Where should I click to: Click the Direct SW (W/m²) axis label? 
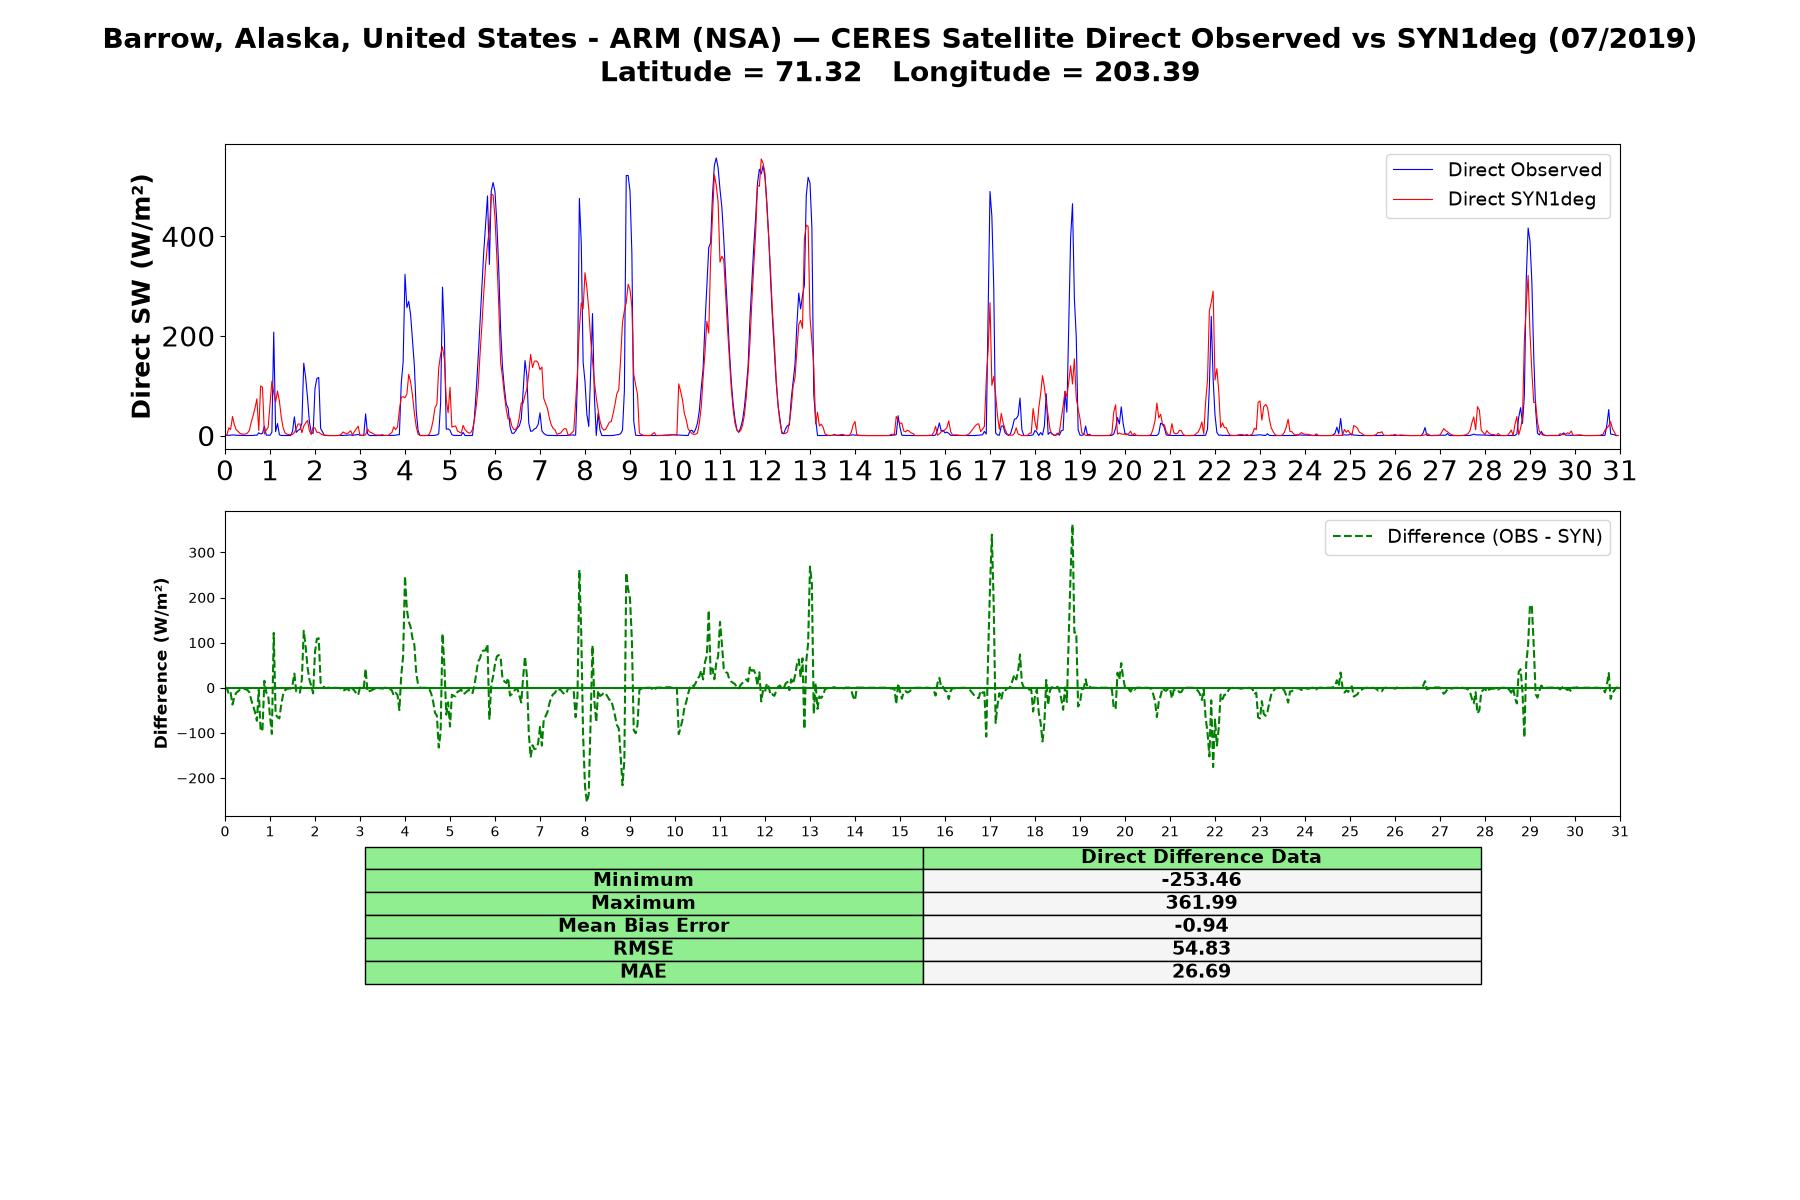[x=141, y=297]
